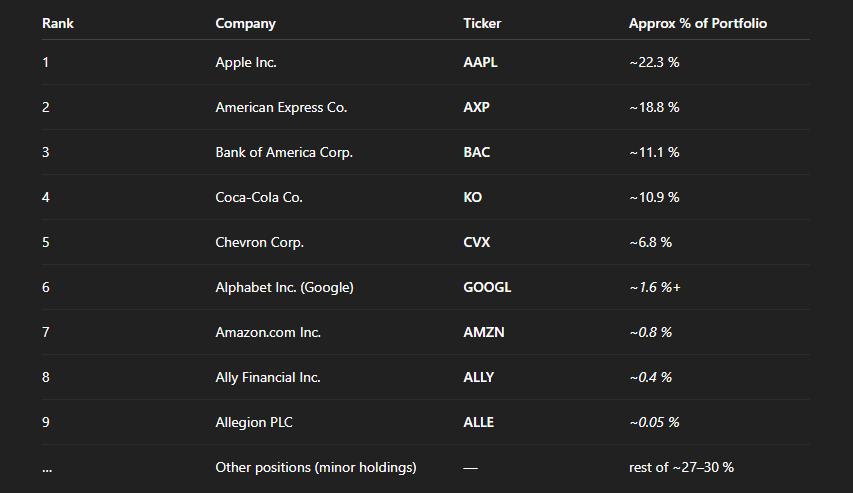Select the Allegion PLC cell
853x493 pixels.
[x=254, y=422]
